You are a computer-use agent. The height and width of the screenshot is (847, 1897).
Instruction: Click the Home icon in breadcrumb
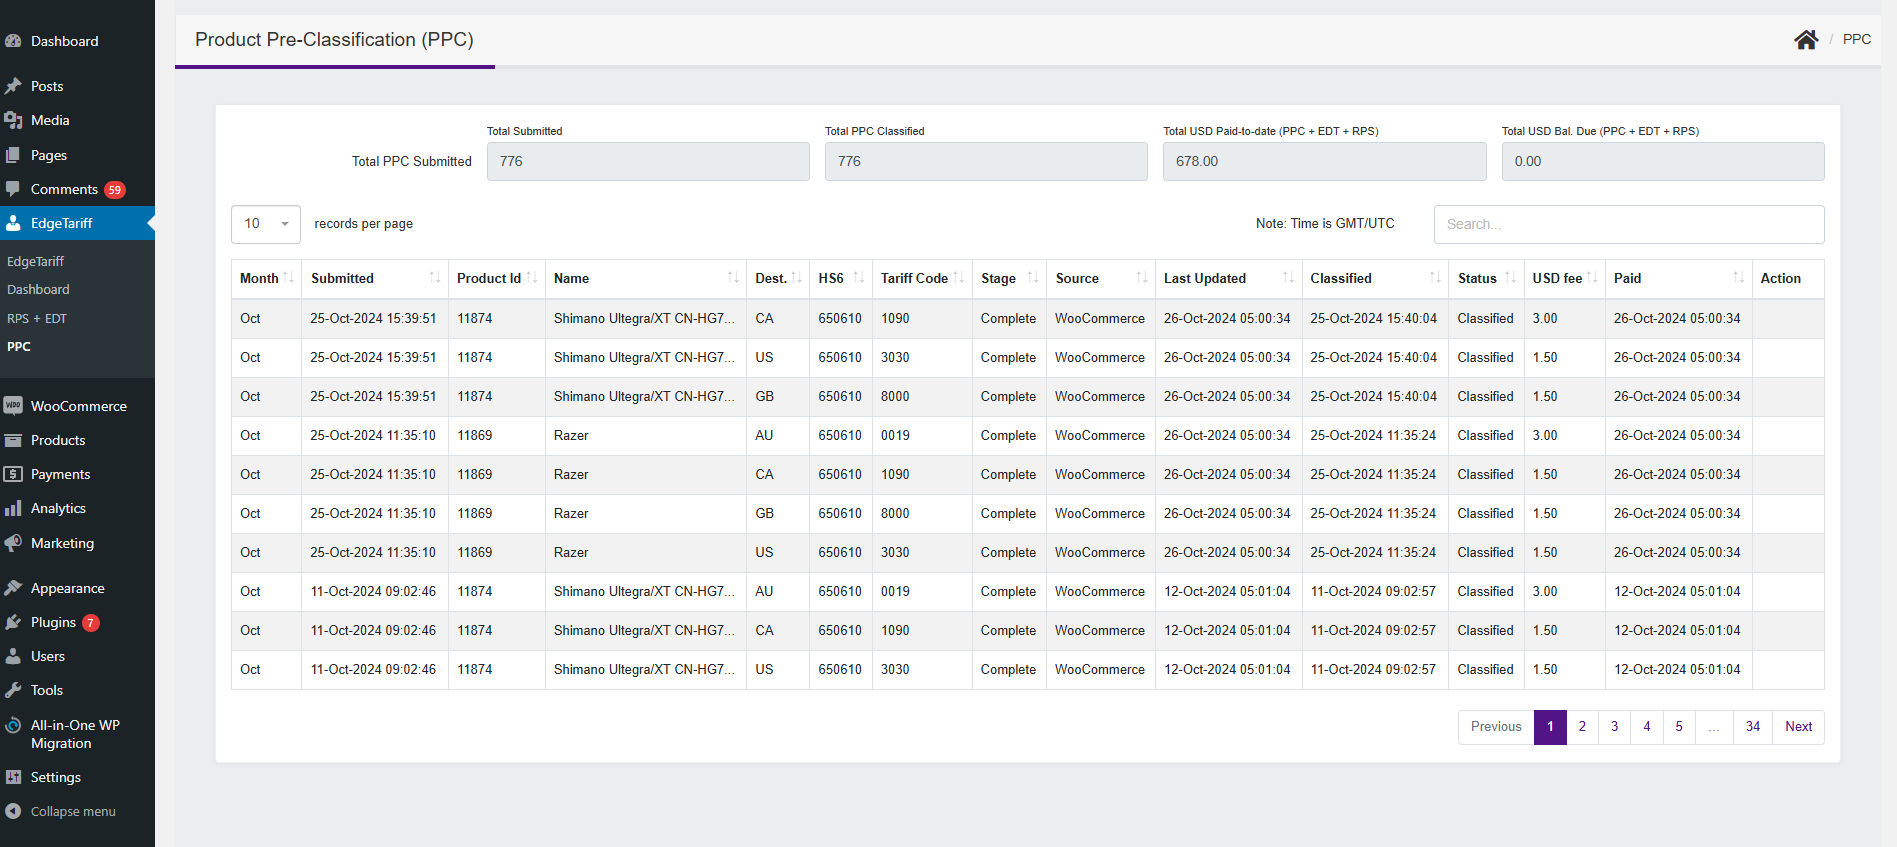[1806, 39]
